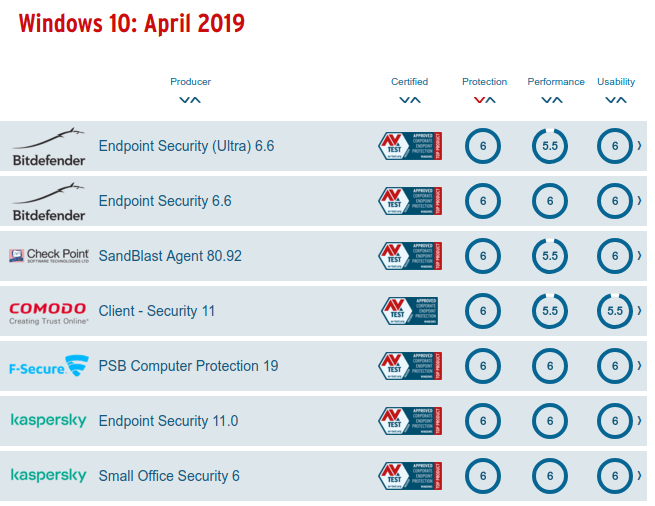Open the Client - Security 11 link

(157, 311)
